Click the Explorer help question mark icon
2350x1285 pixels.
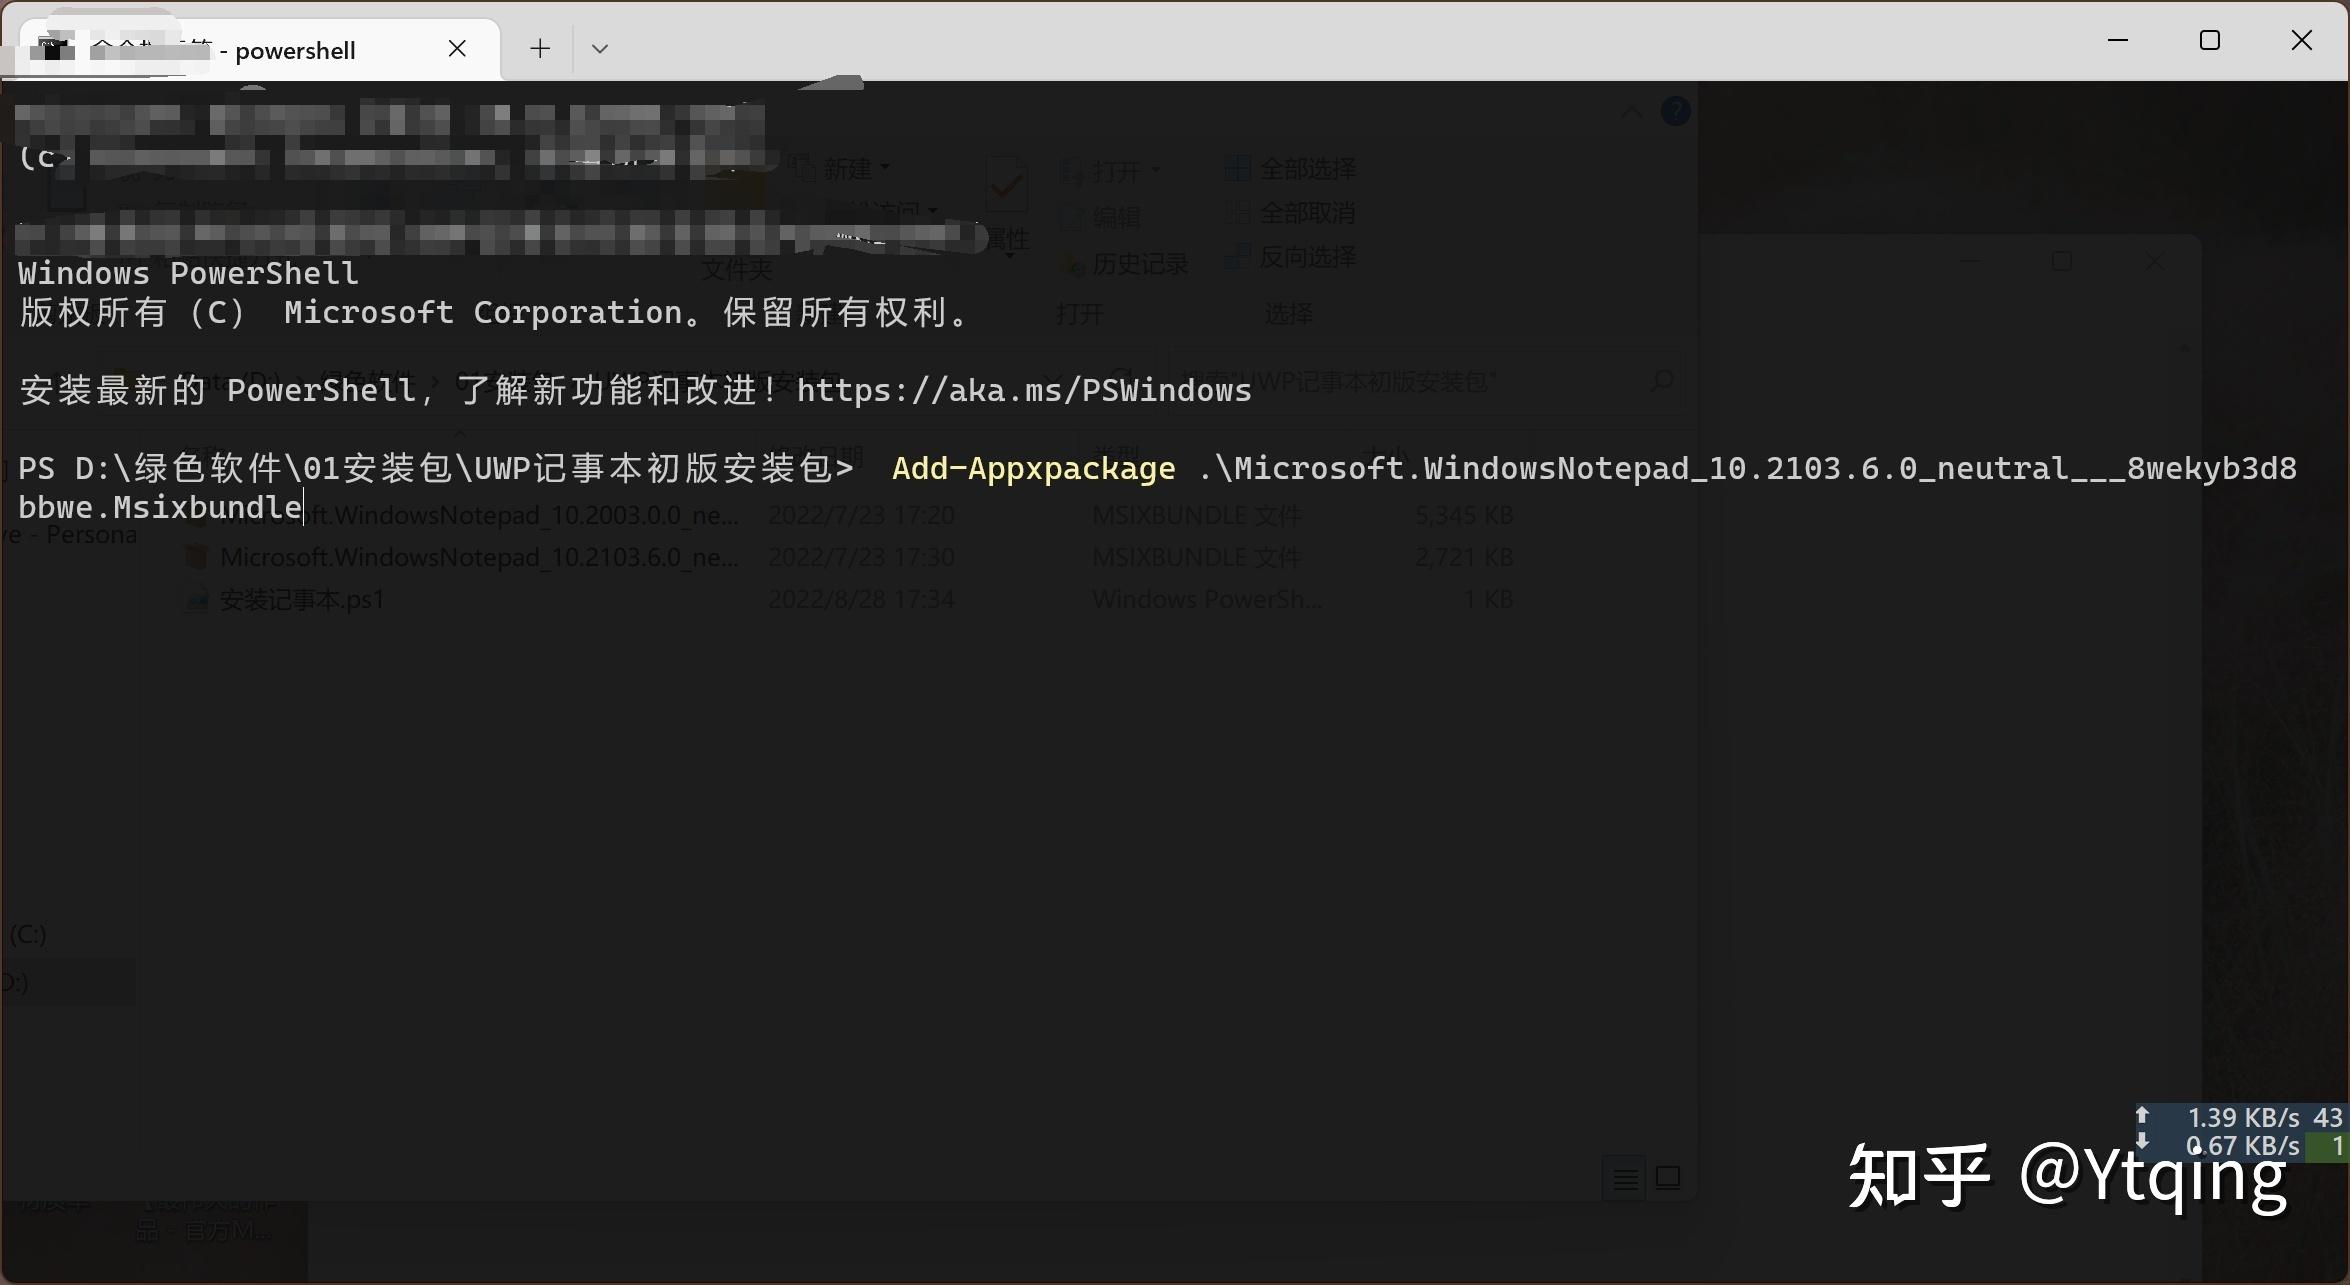(1675, 111)
